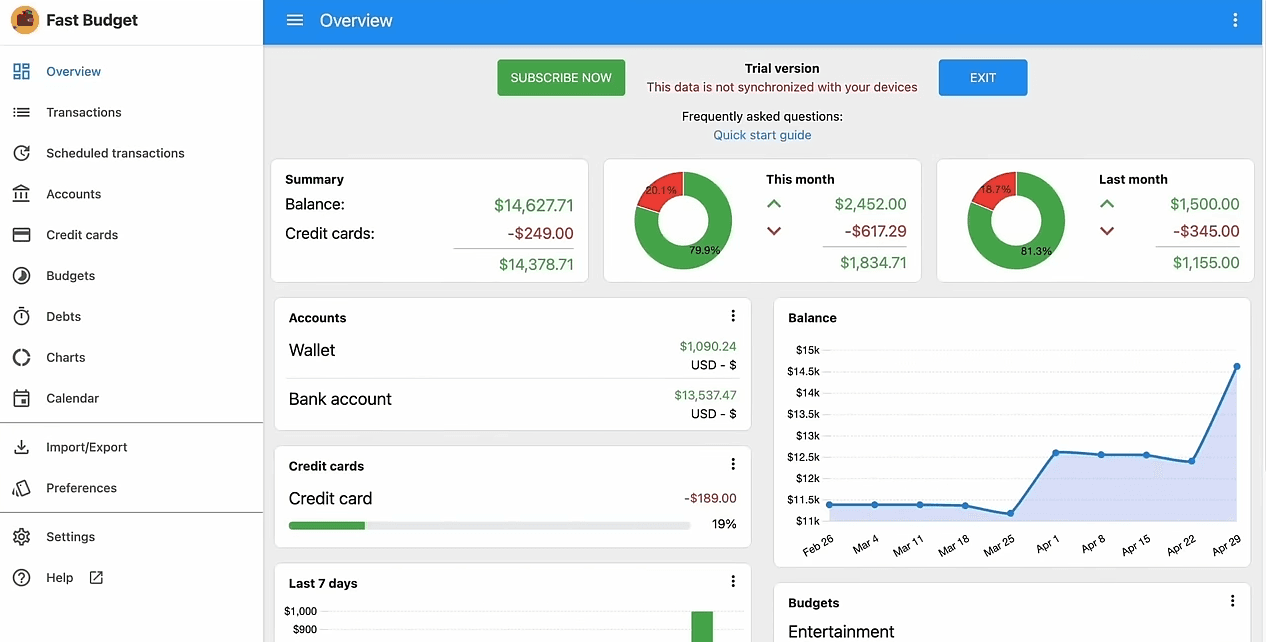
Task: Click the Trial version heading
Action: pos(782,69)
